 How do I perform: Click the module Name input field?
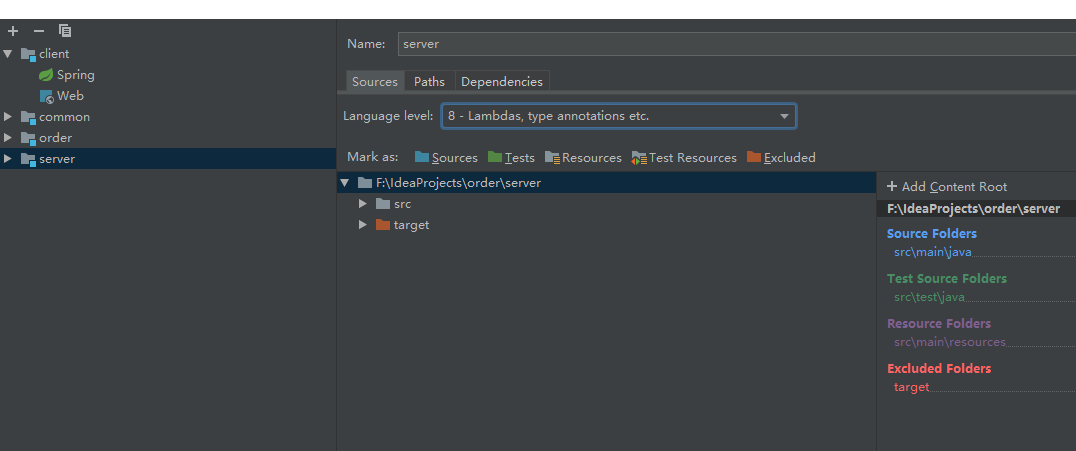[735, 44]
